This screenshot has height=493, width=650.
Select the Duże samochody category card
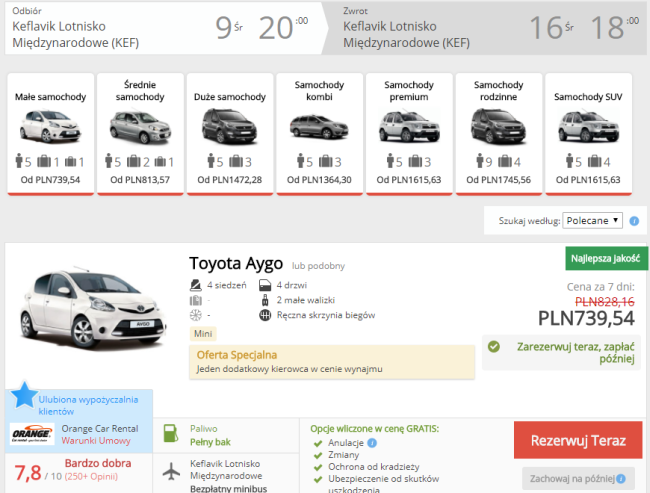[230, 134]
